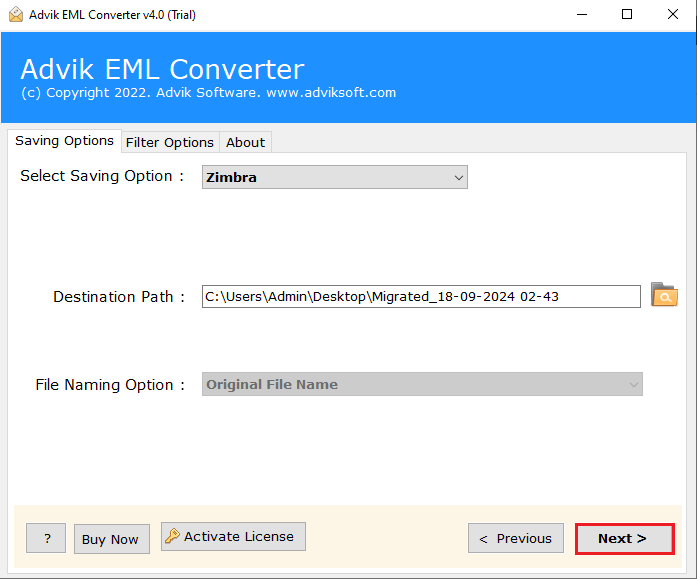Close the Advik EML Converter window
Image resolution: width=697 pixels, height=579 pixels.
673,15
